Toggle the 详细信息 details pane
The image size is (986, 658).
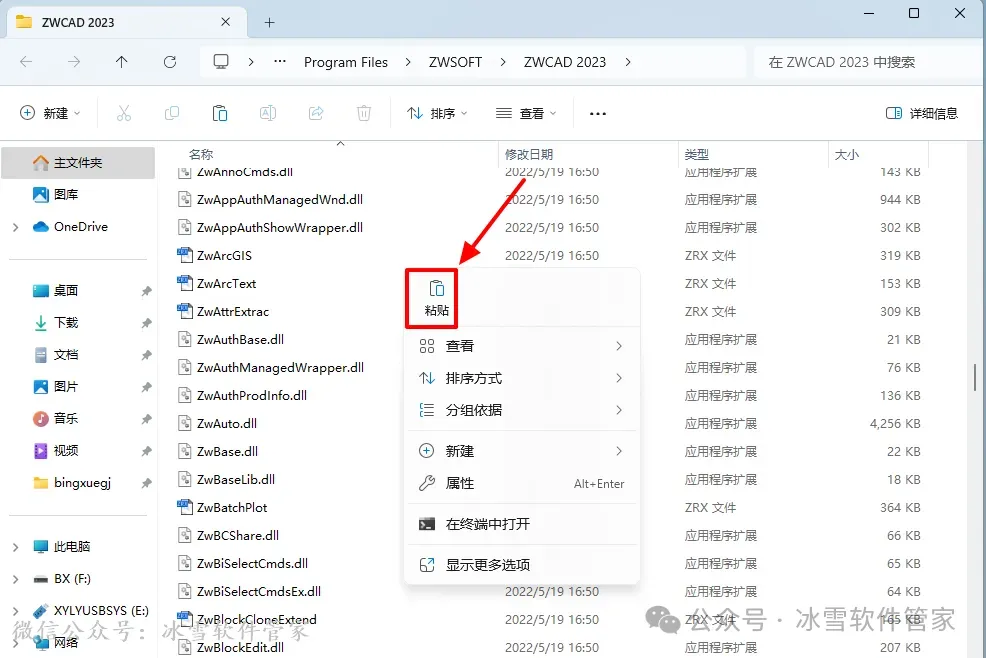coord(921,113)
